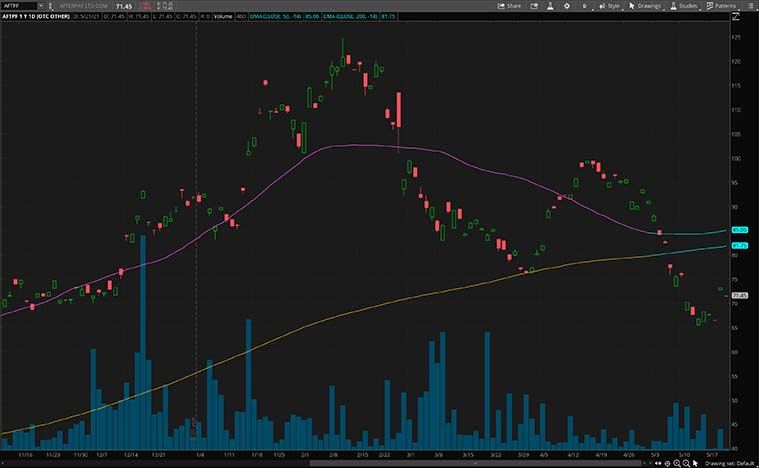Expand the symbol selector dropdown arrow
The height and width of the screenshot is (468, 759).
point(42,6)
